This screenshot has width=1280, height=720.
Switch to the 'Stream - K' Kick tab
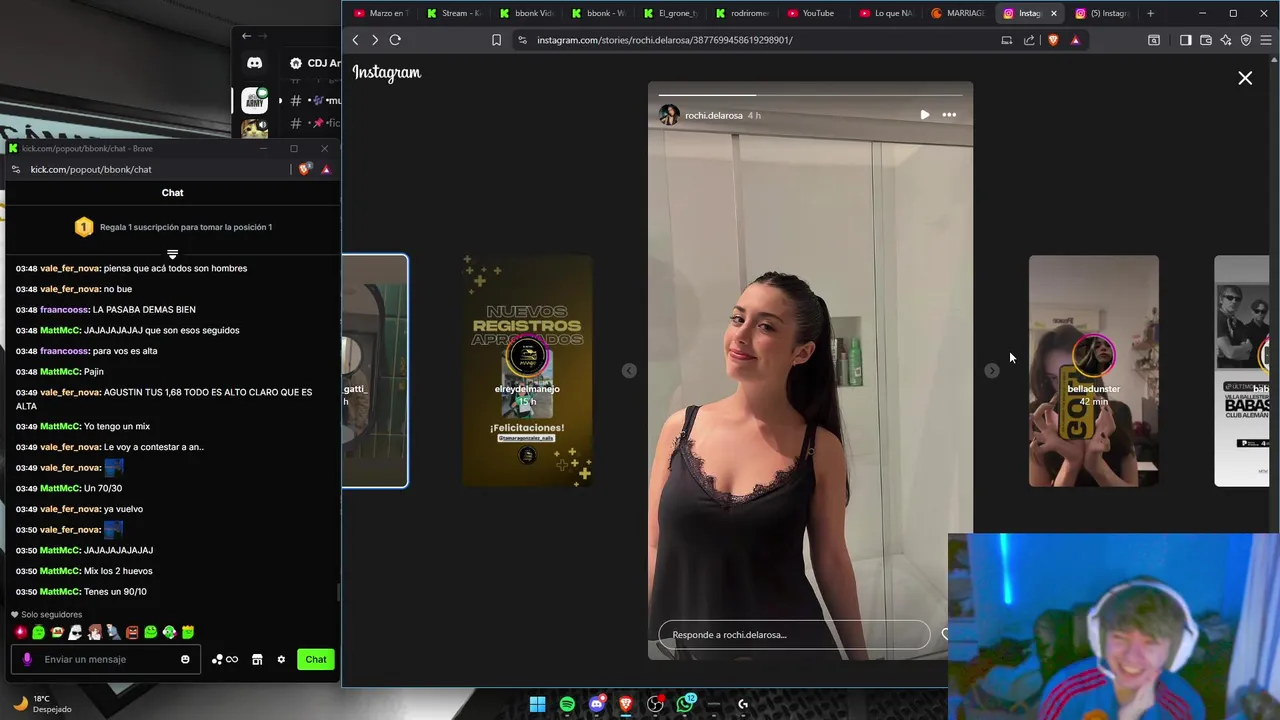(453, 13)
